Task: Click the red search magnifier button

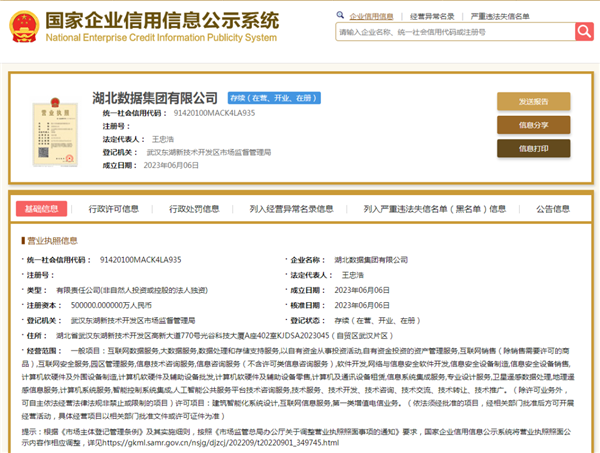Action: (584, 31)
